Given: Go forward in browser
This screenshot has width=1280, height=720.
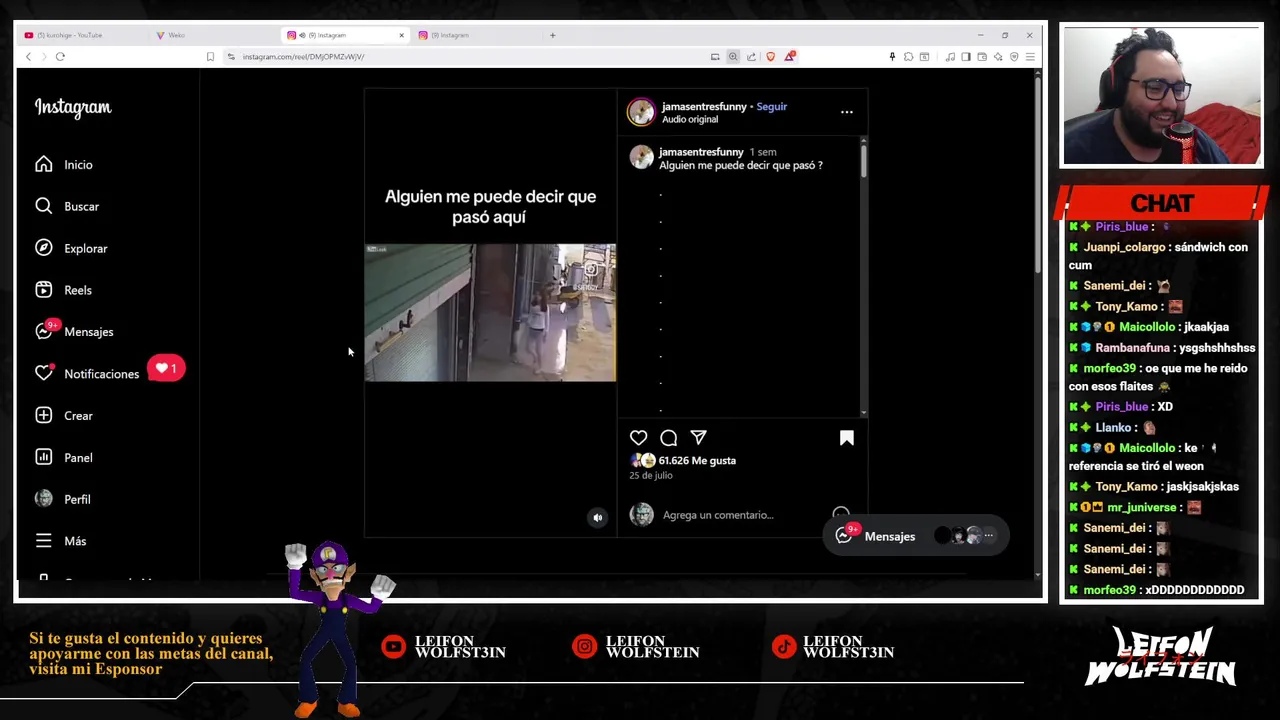Looking at the screenshot, I should coord(44,56).
